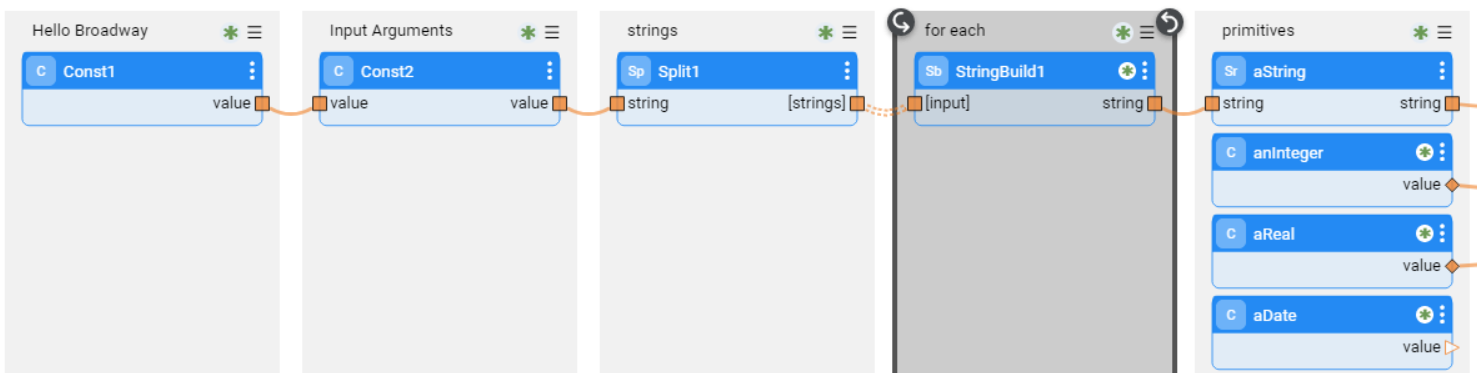Click the green asterisk in Hello Broadway header

(x=231, y=33)
